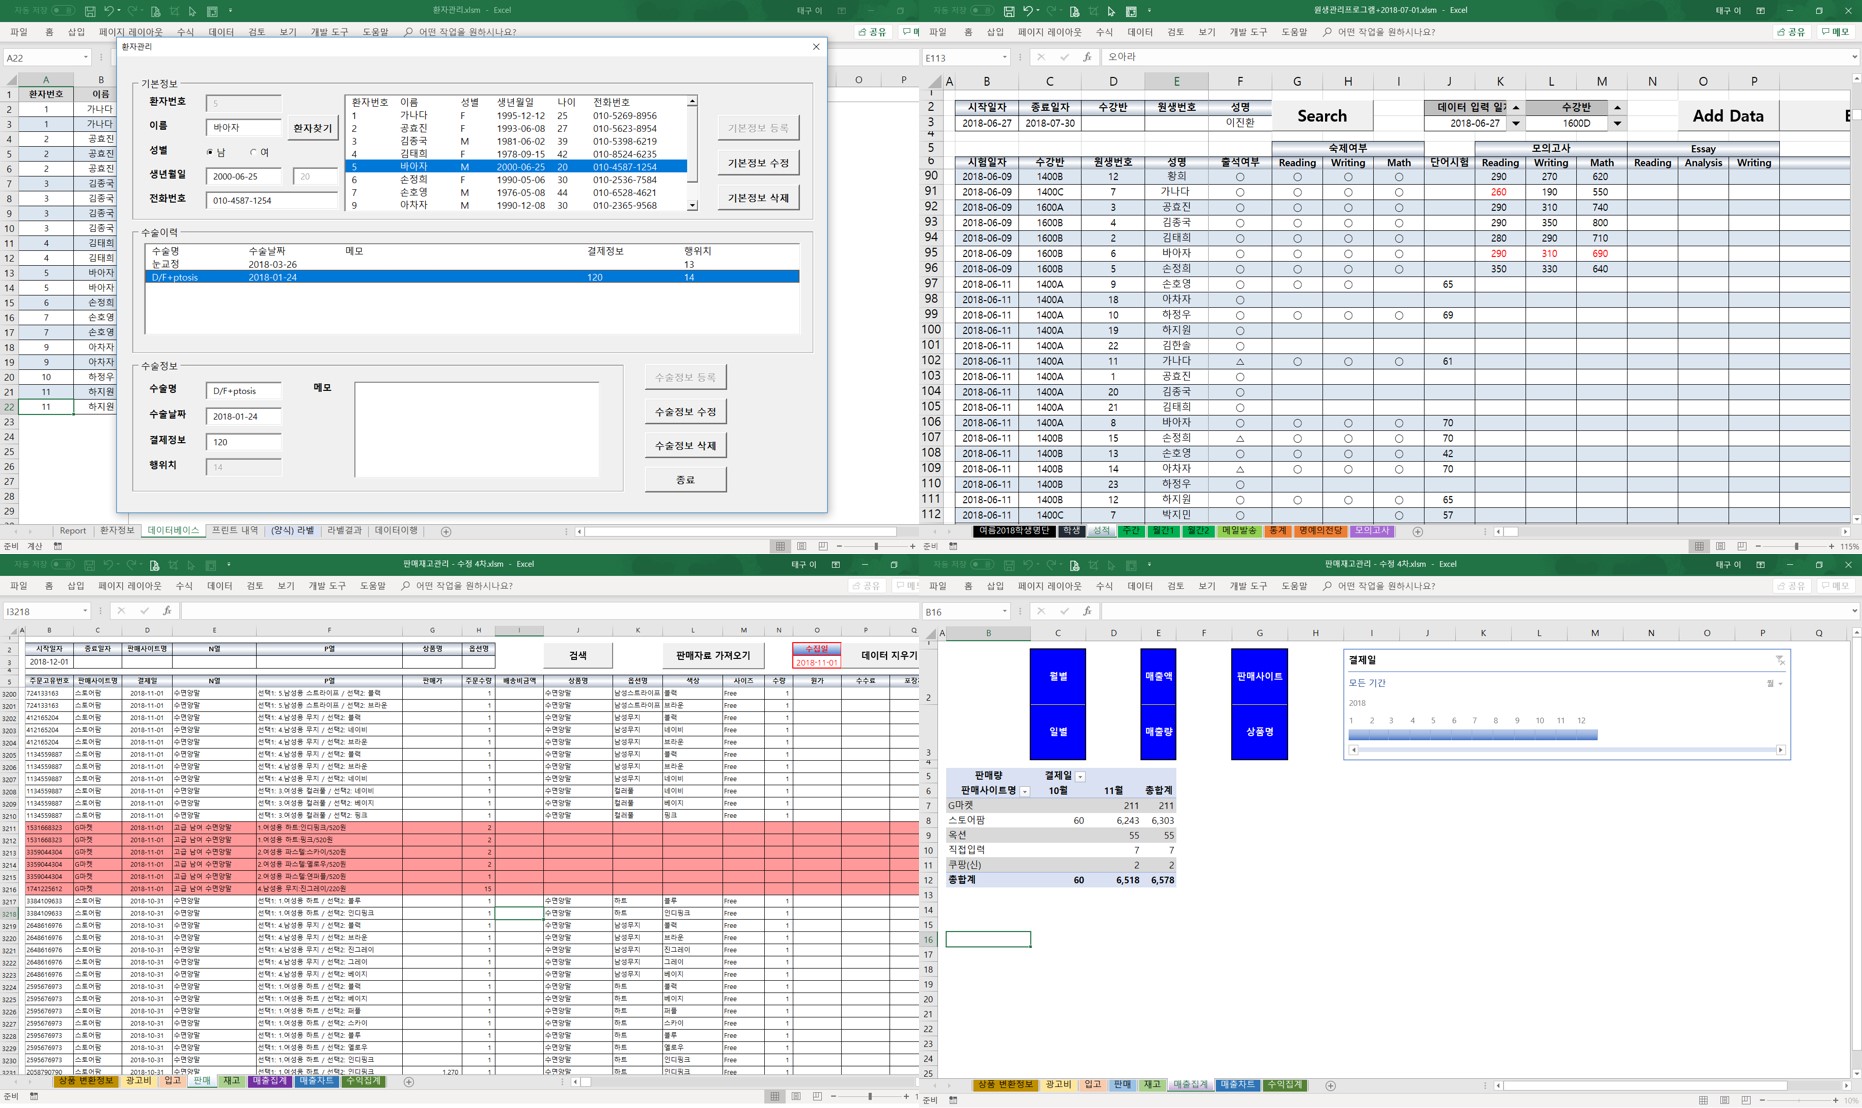The width and height of the screenshot is (1862, 1108).
Task: Click the Add Data button
Action: click(x=1727, y=116)
